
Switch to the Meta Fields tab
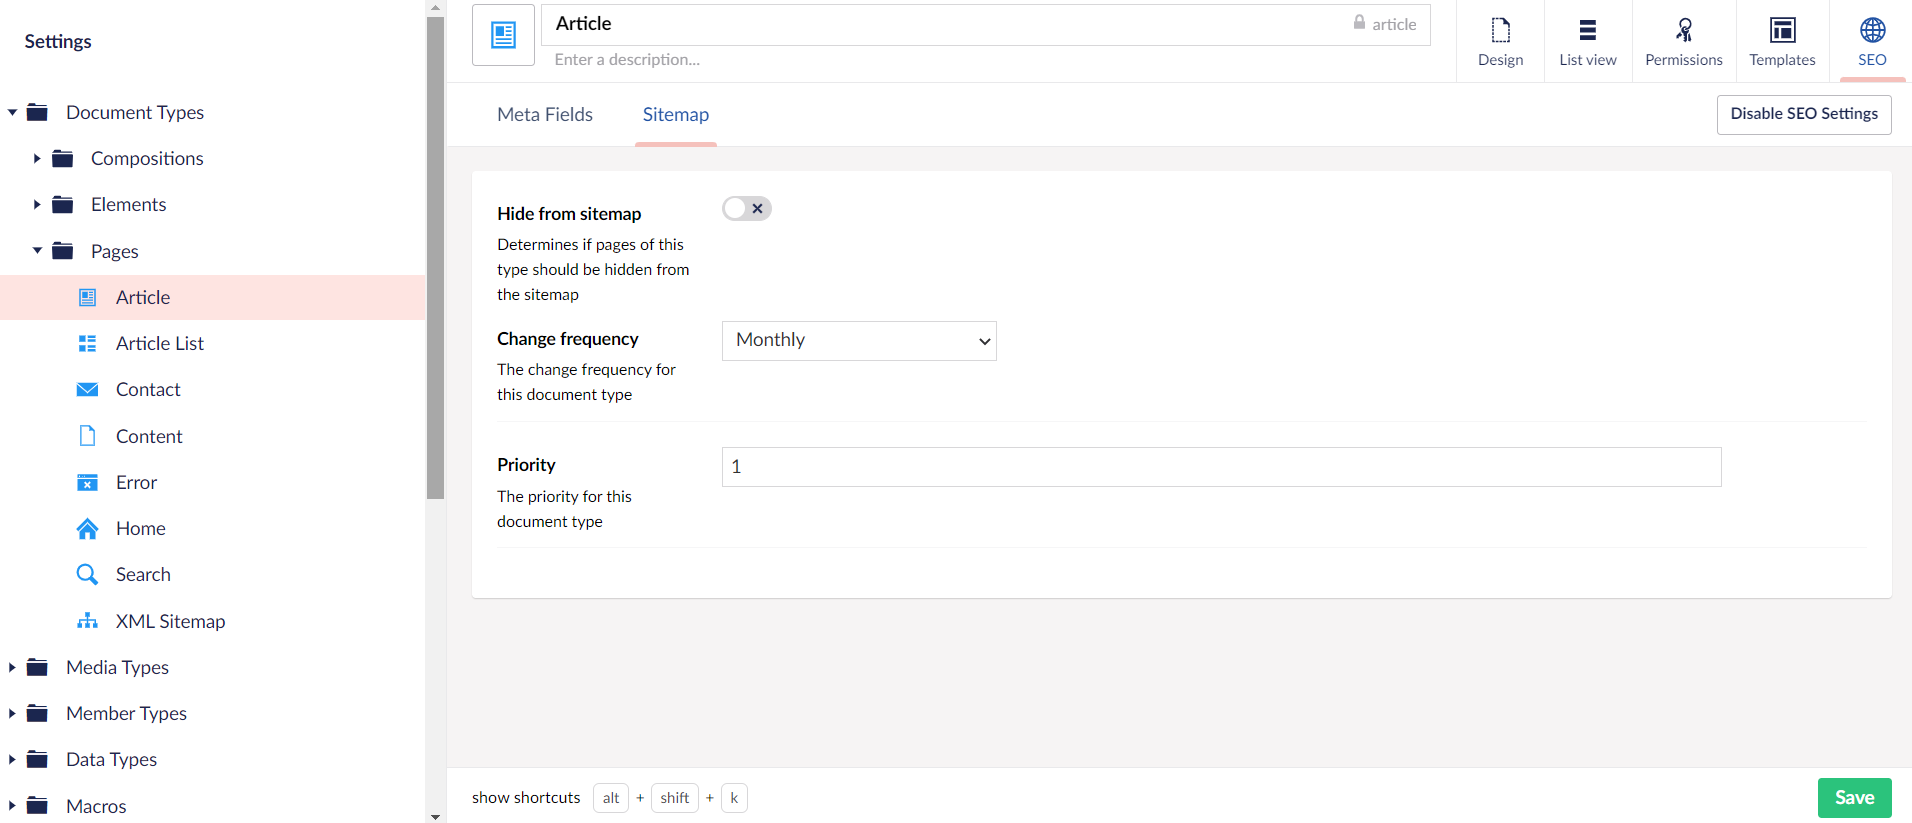(x=545, y=114)
